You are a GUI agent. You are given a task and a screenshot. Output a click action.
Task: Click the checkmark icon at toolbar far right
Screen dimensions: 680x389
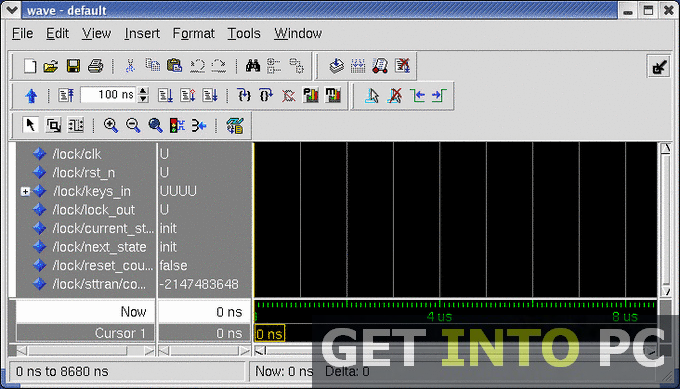click(x=659, y=67)
